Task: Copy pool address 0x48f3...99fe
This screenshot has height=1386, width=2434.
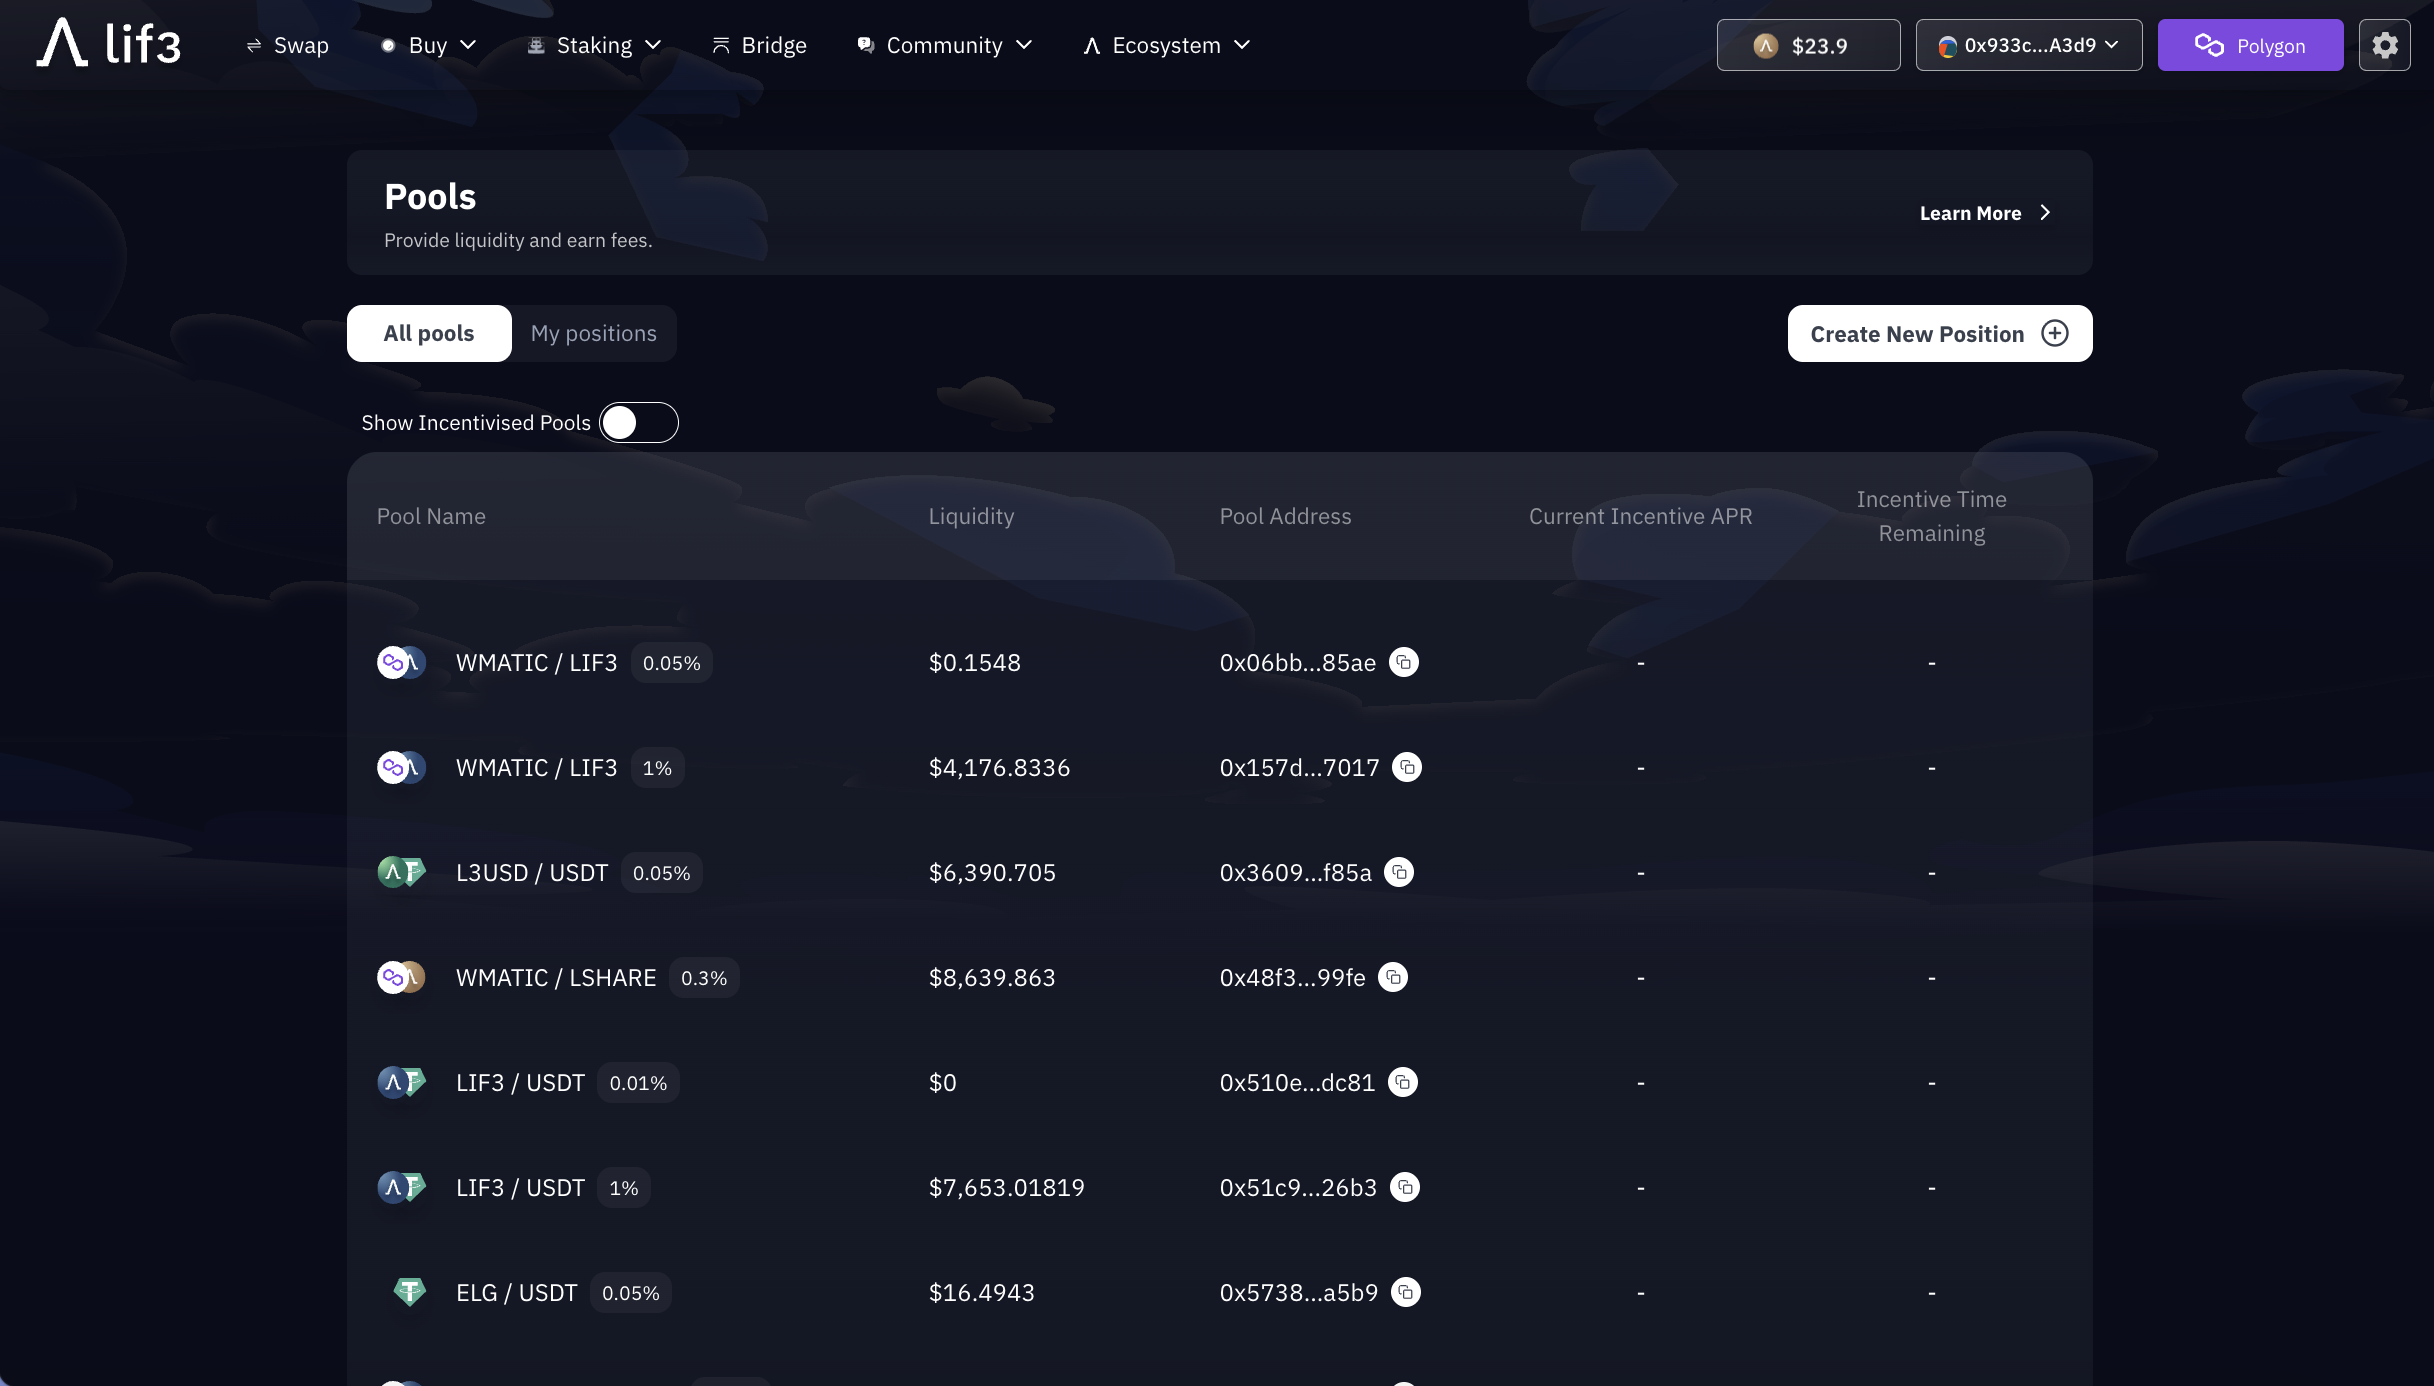Action: 1393,977
